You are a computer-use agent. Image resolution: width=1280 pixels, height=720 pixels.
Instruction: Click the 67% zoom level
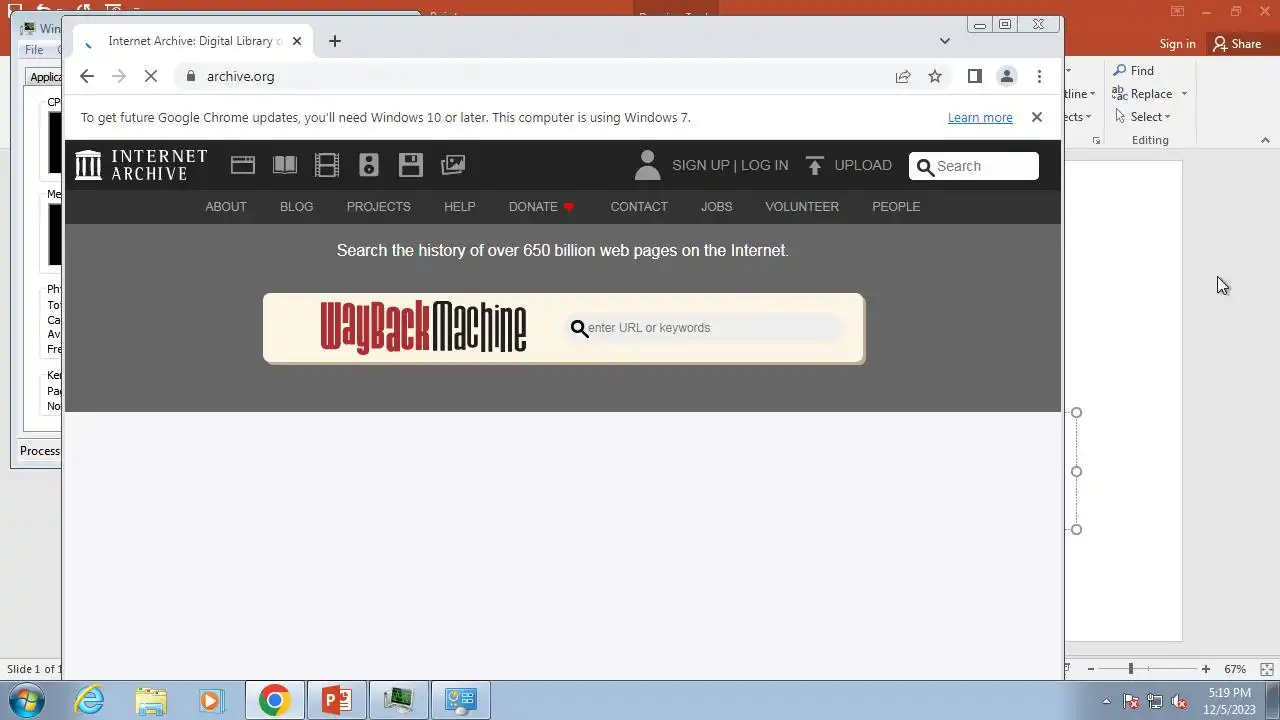pyautogui.click(x=1235, y=669)
